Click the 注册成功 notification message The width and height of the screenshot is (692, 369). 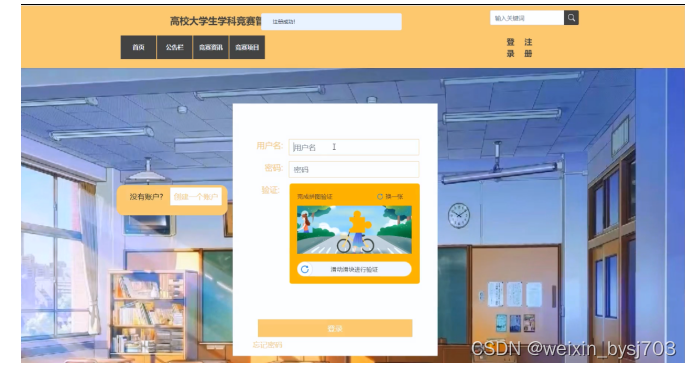(331, 22)
